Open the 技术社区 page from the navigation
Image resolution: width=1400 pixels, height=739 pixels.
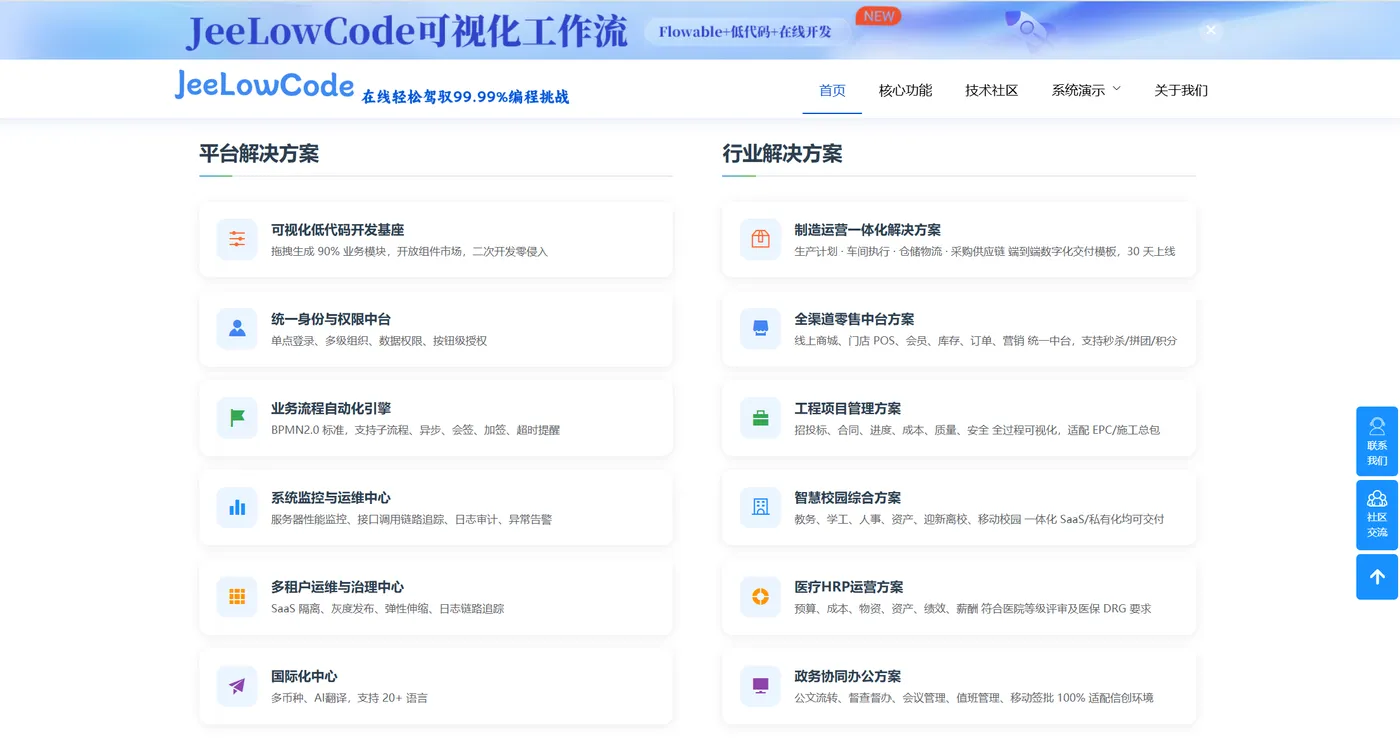[991, 89]
